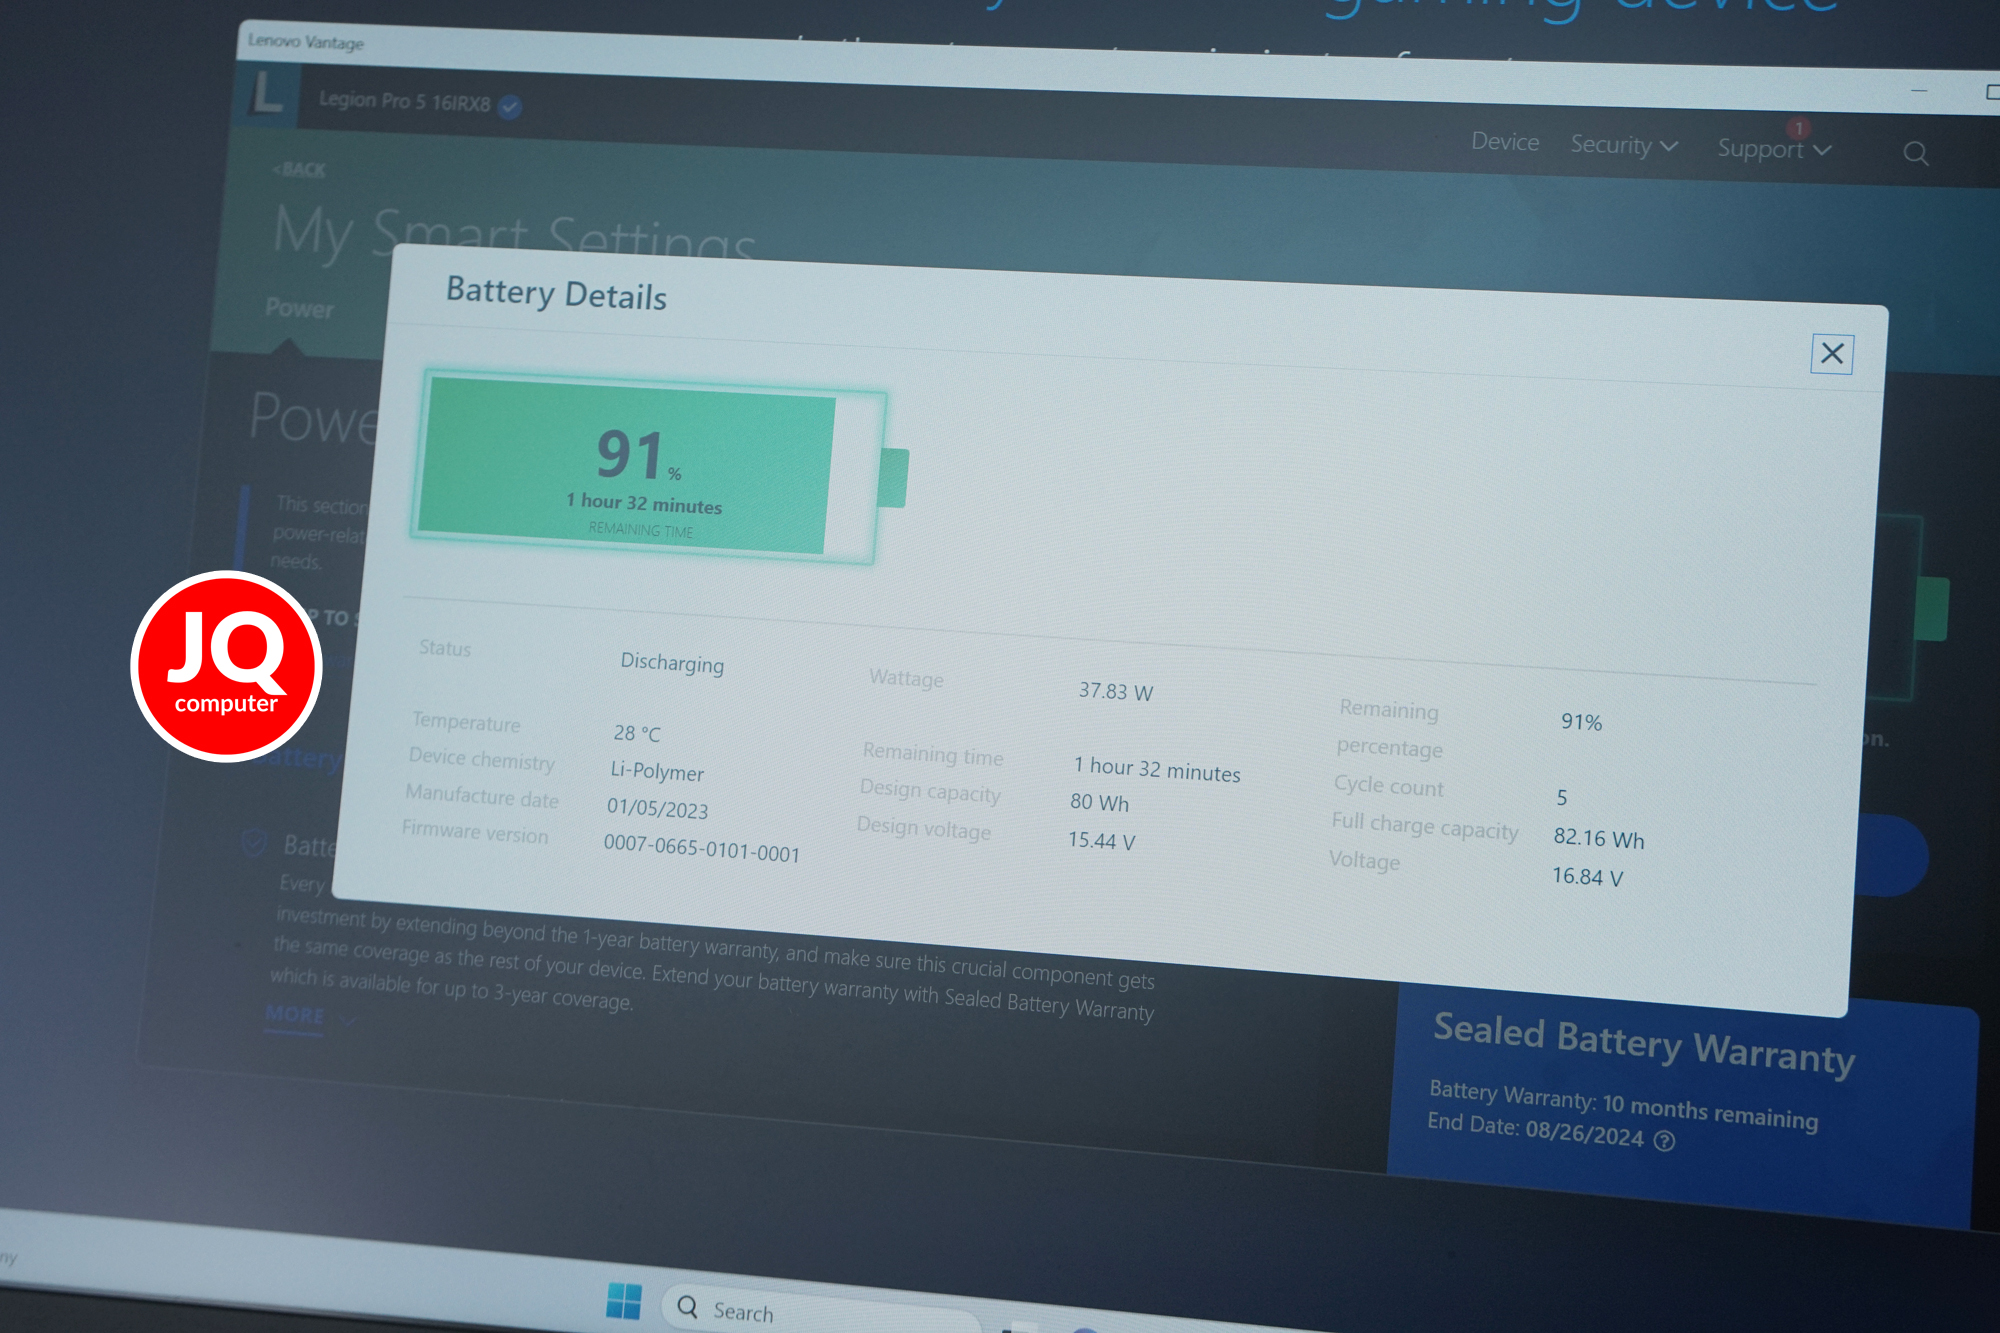
Task: Switch to the Power tab
Action: [299, 308]
